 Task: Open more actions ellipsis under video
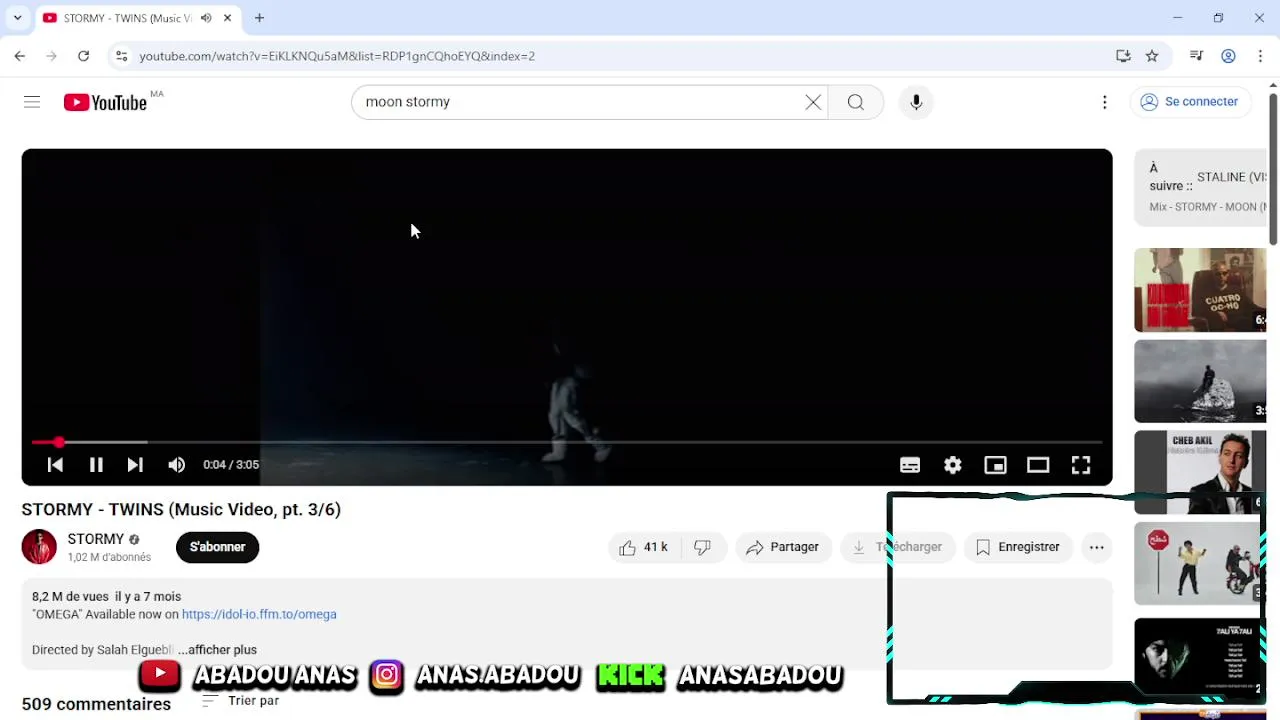click(1097, 547)
